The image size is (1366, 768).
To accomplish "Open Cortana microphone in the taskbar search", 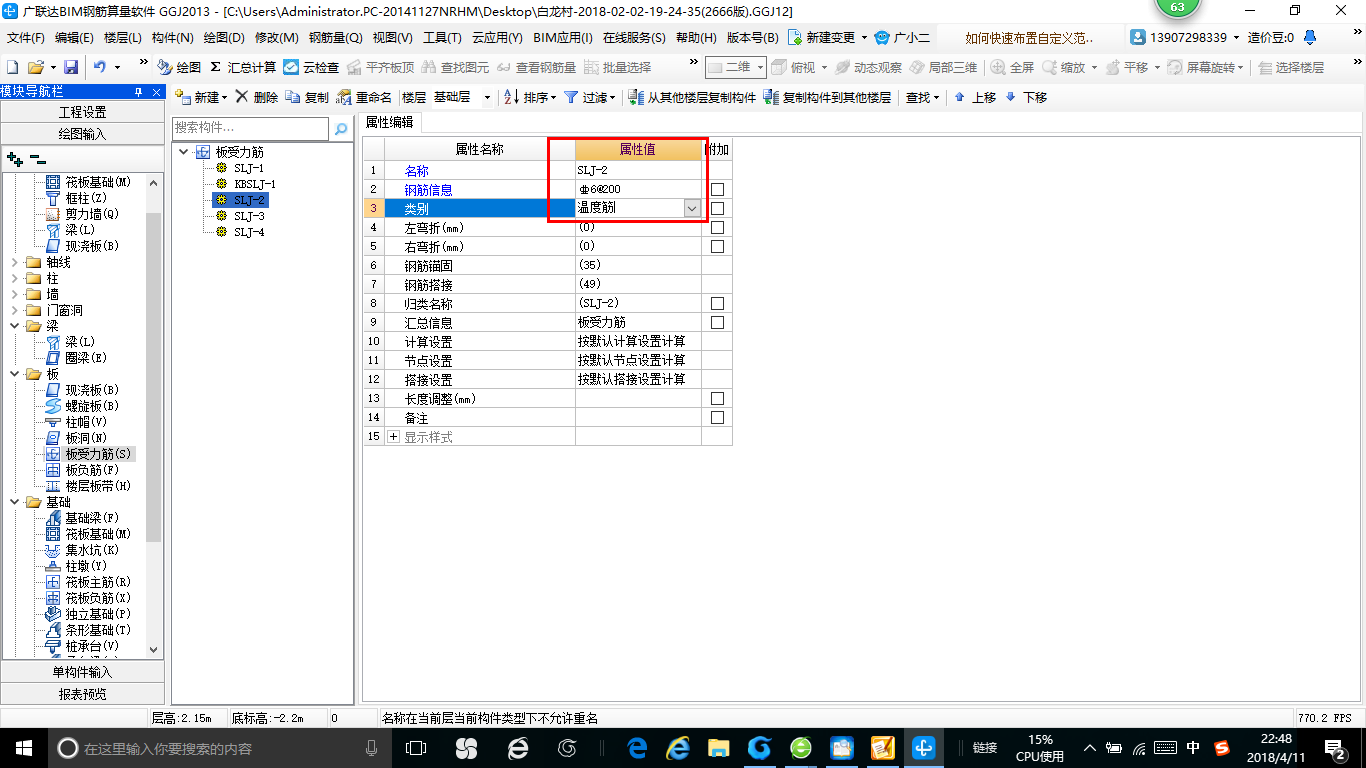I will pos(371,748).
